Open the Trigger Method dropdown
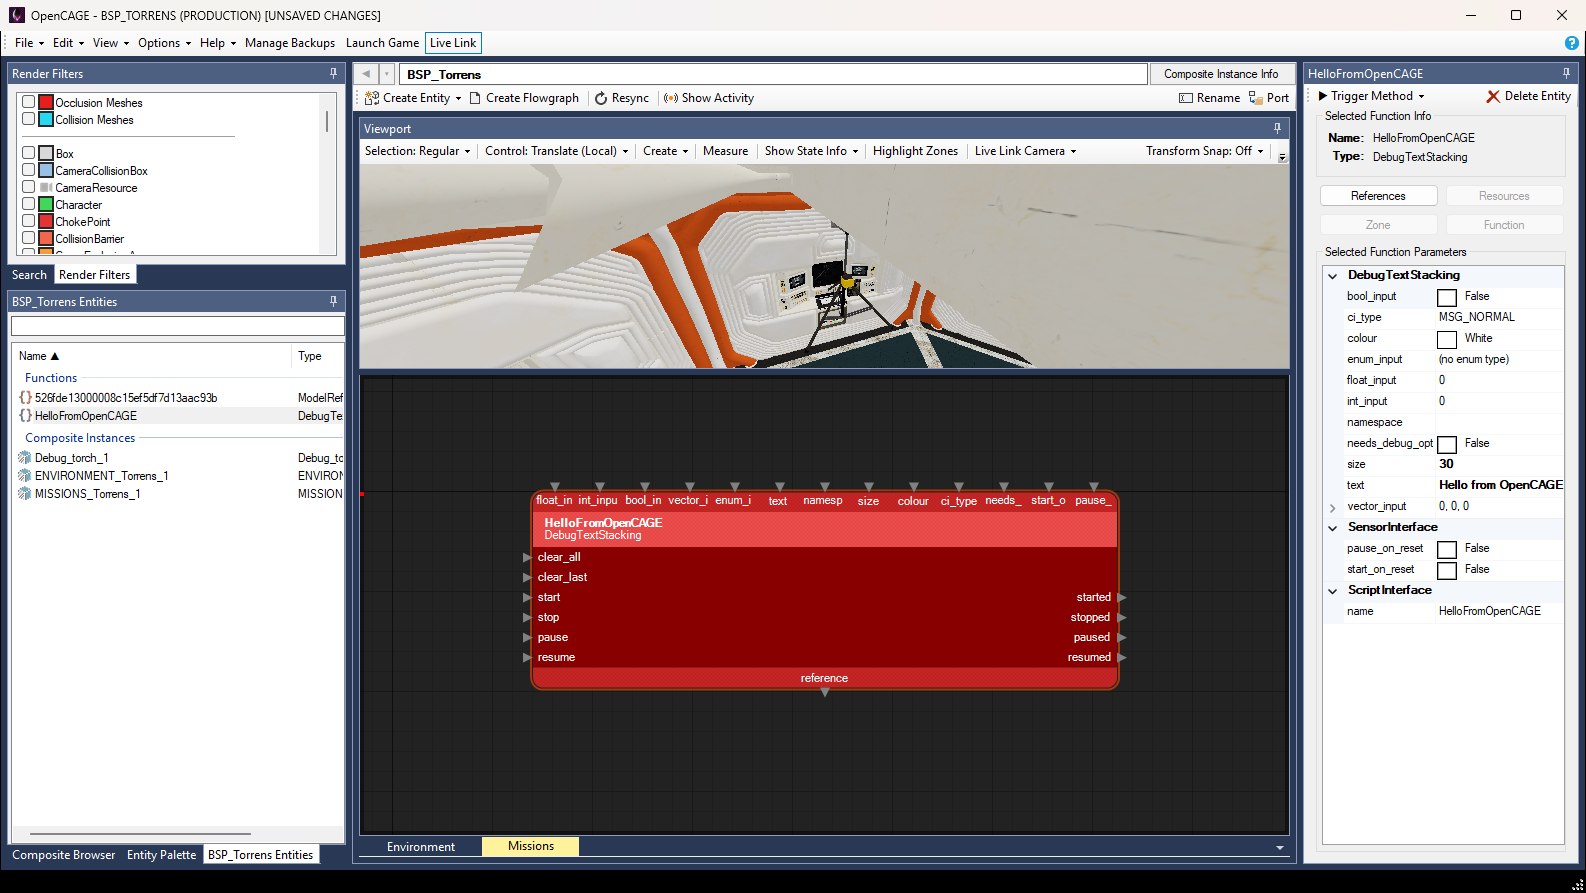 [x=1372, y=96]
